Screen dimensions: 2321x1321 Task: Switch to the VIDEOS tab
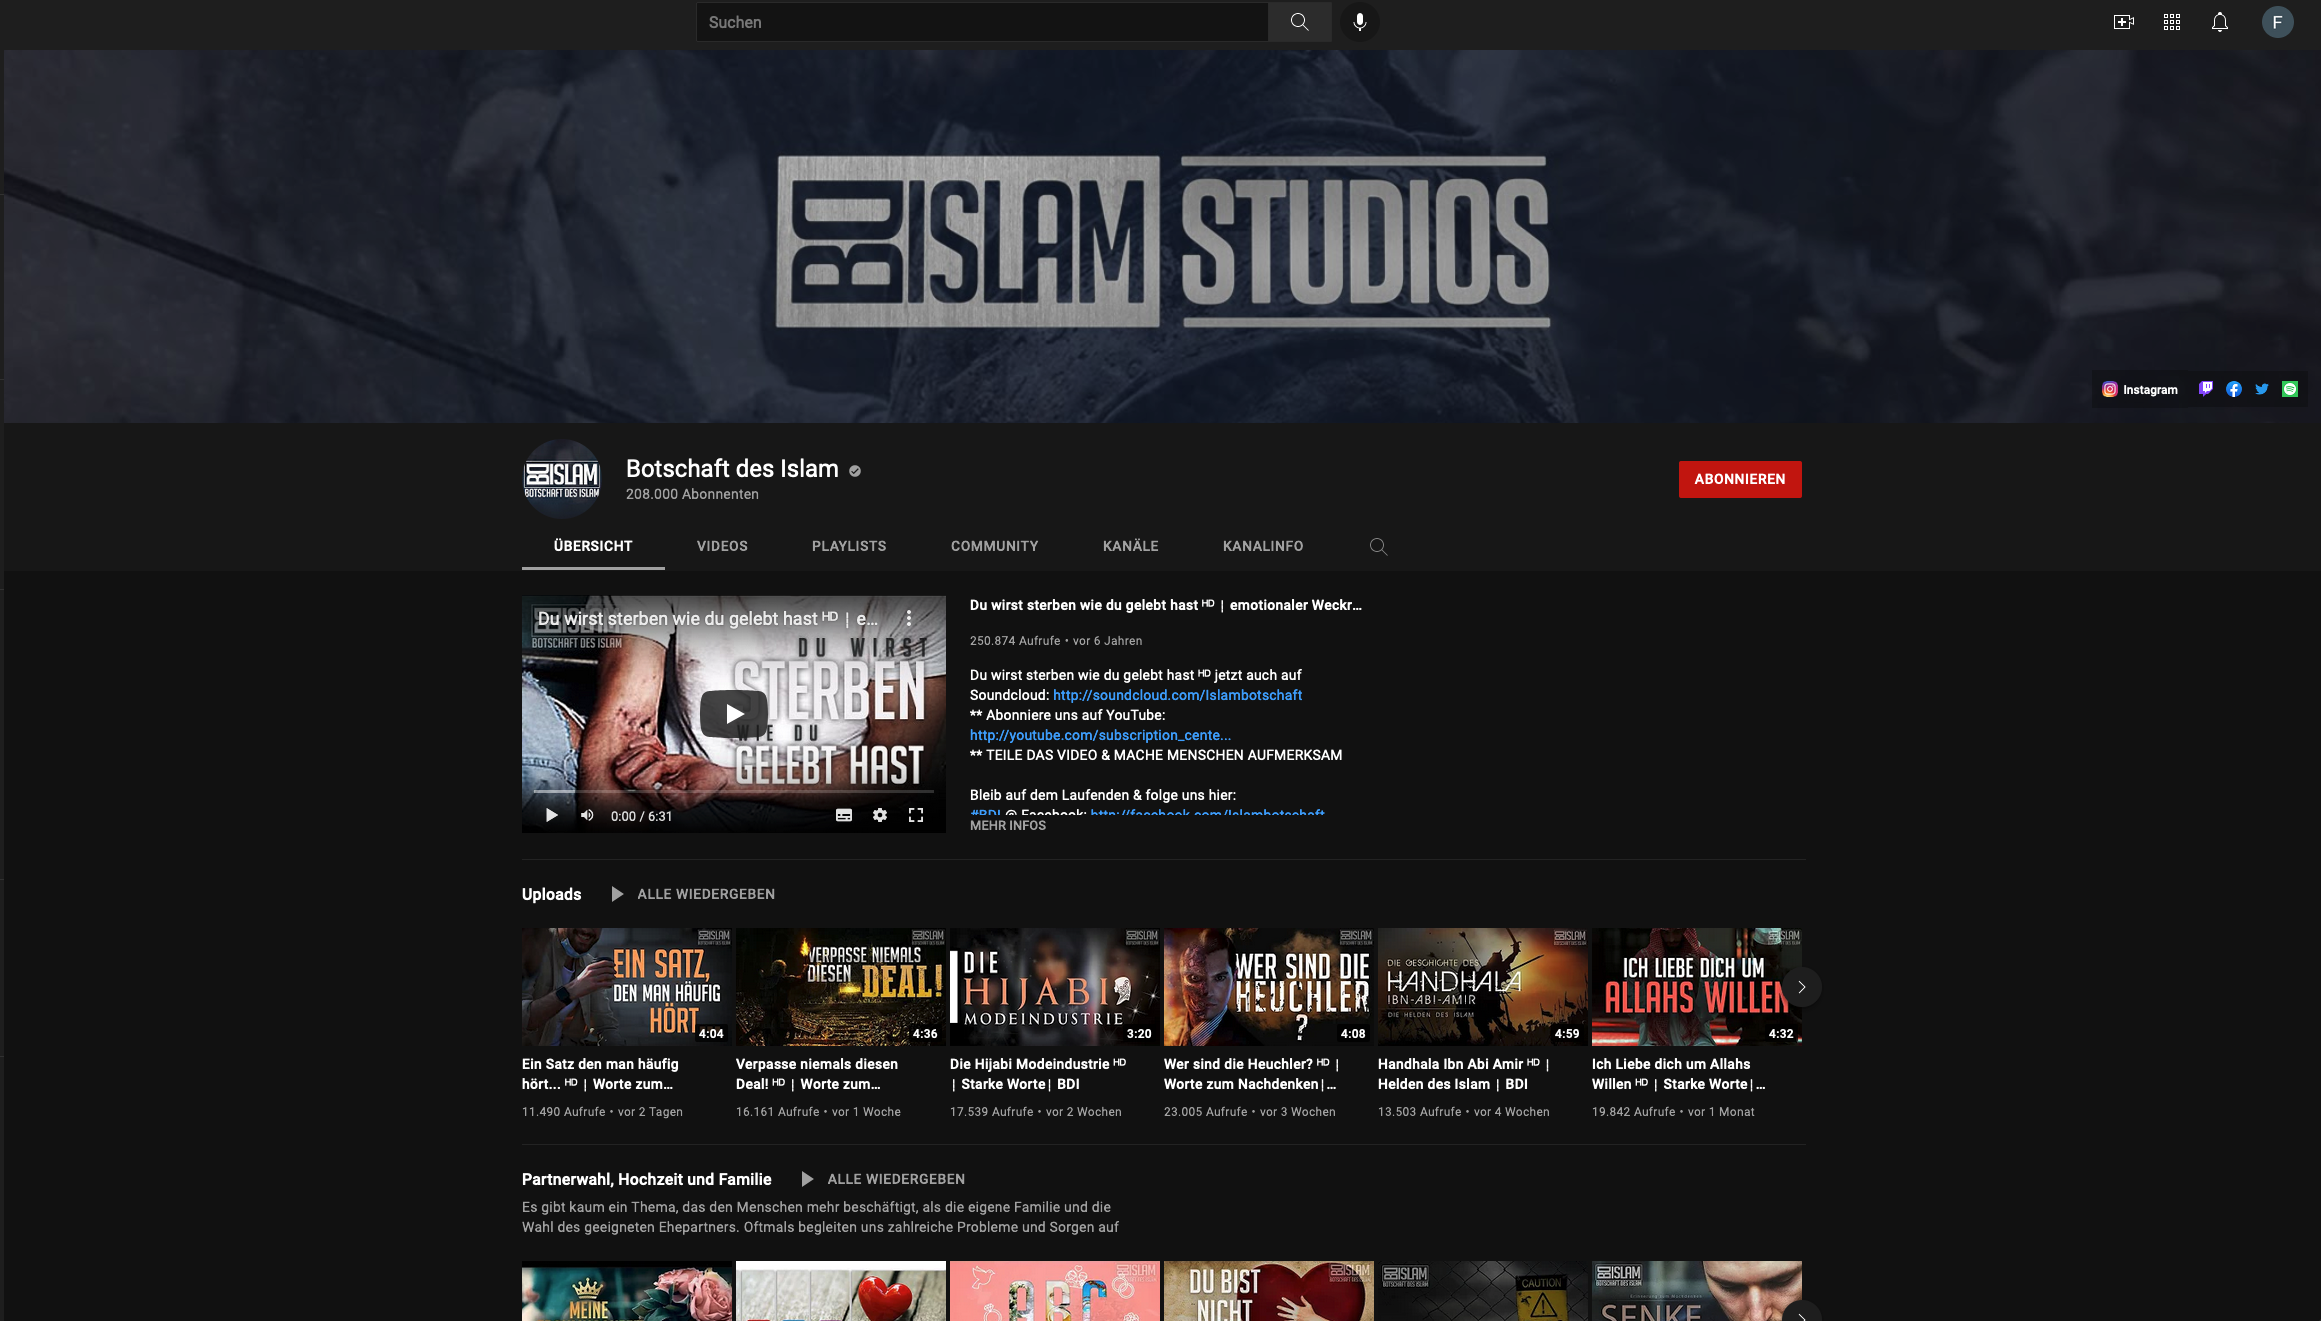coord(722,546)
